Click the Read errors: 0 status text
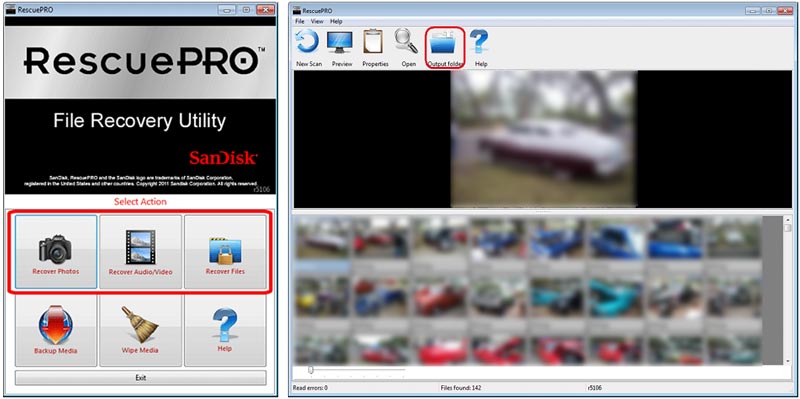The width and height of the screenshot is (800, 399). pos(310,388)
